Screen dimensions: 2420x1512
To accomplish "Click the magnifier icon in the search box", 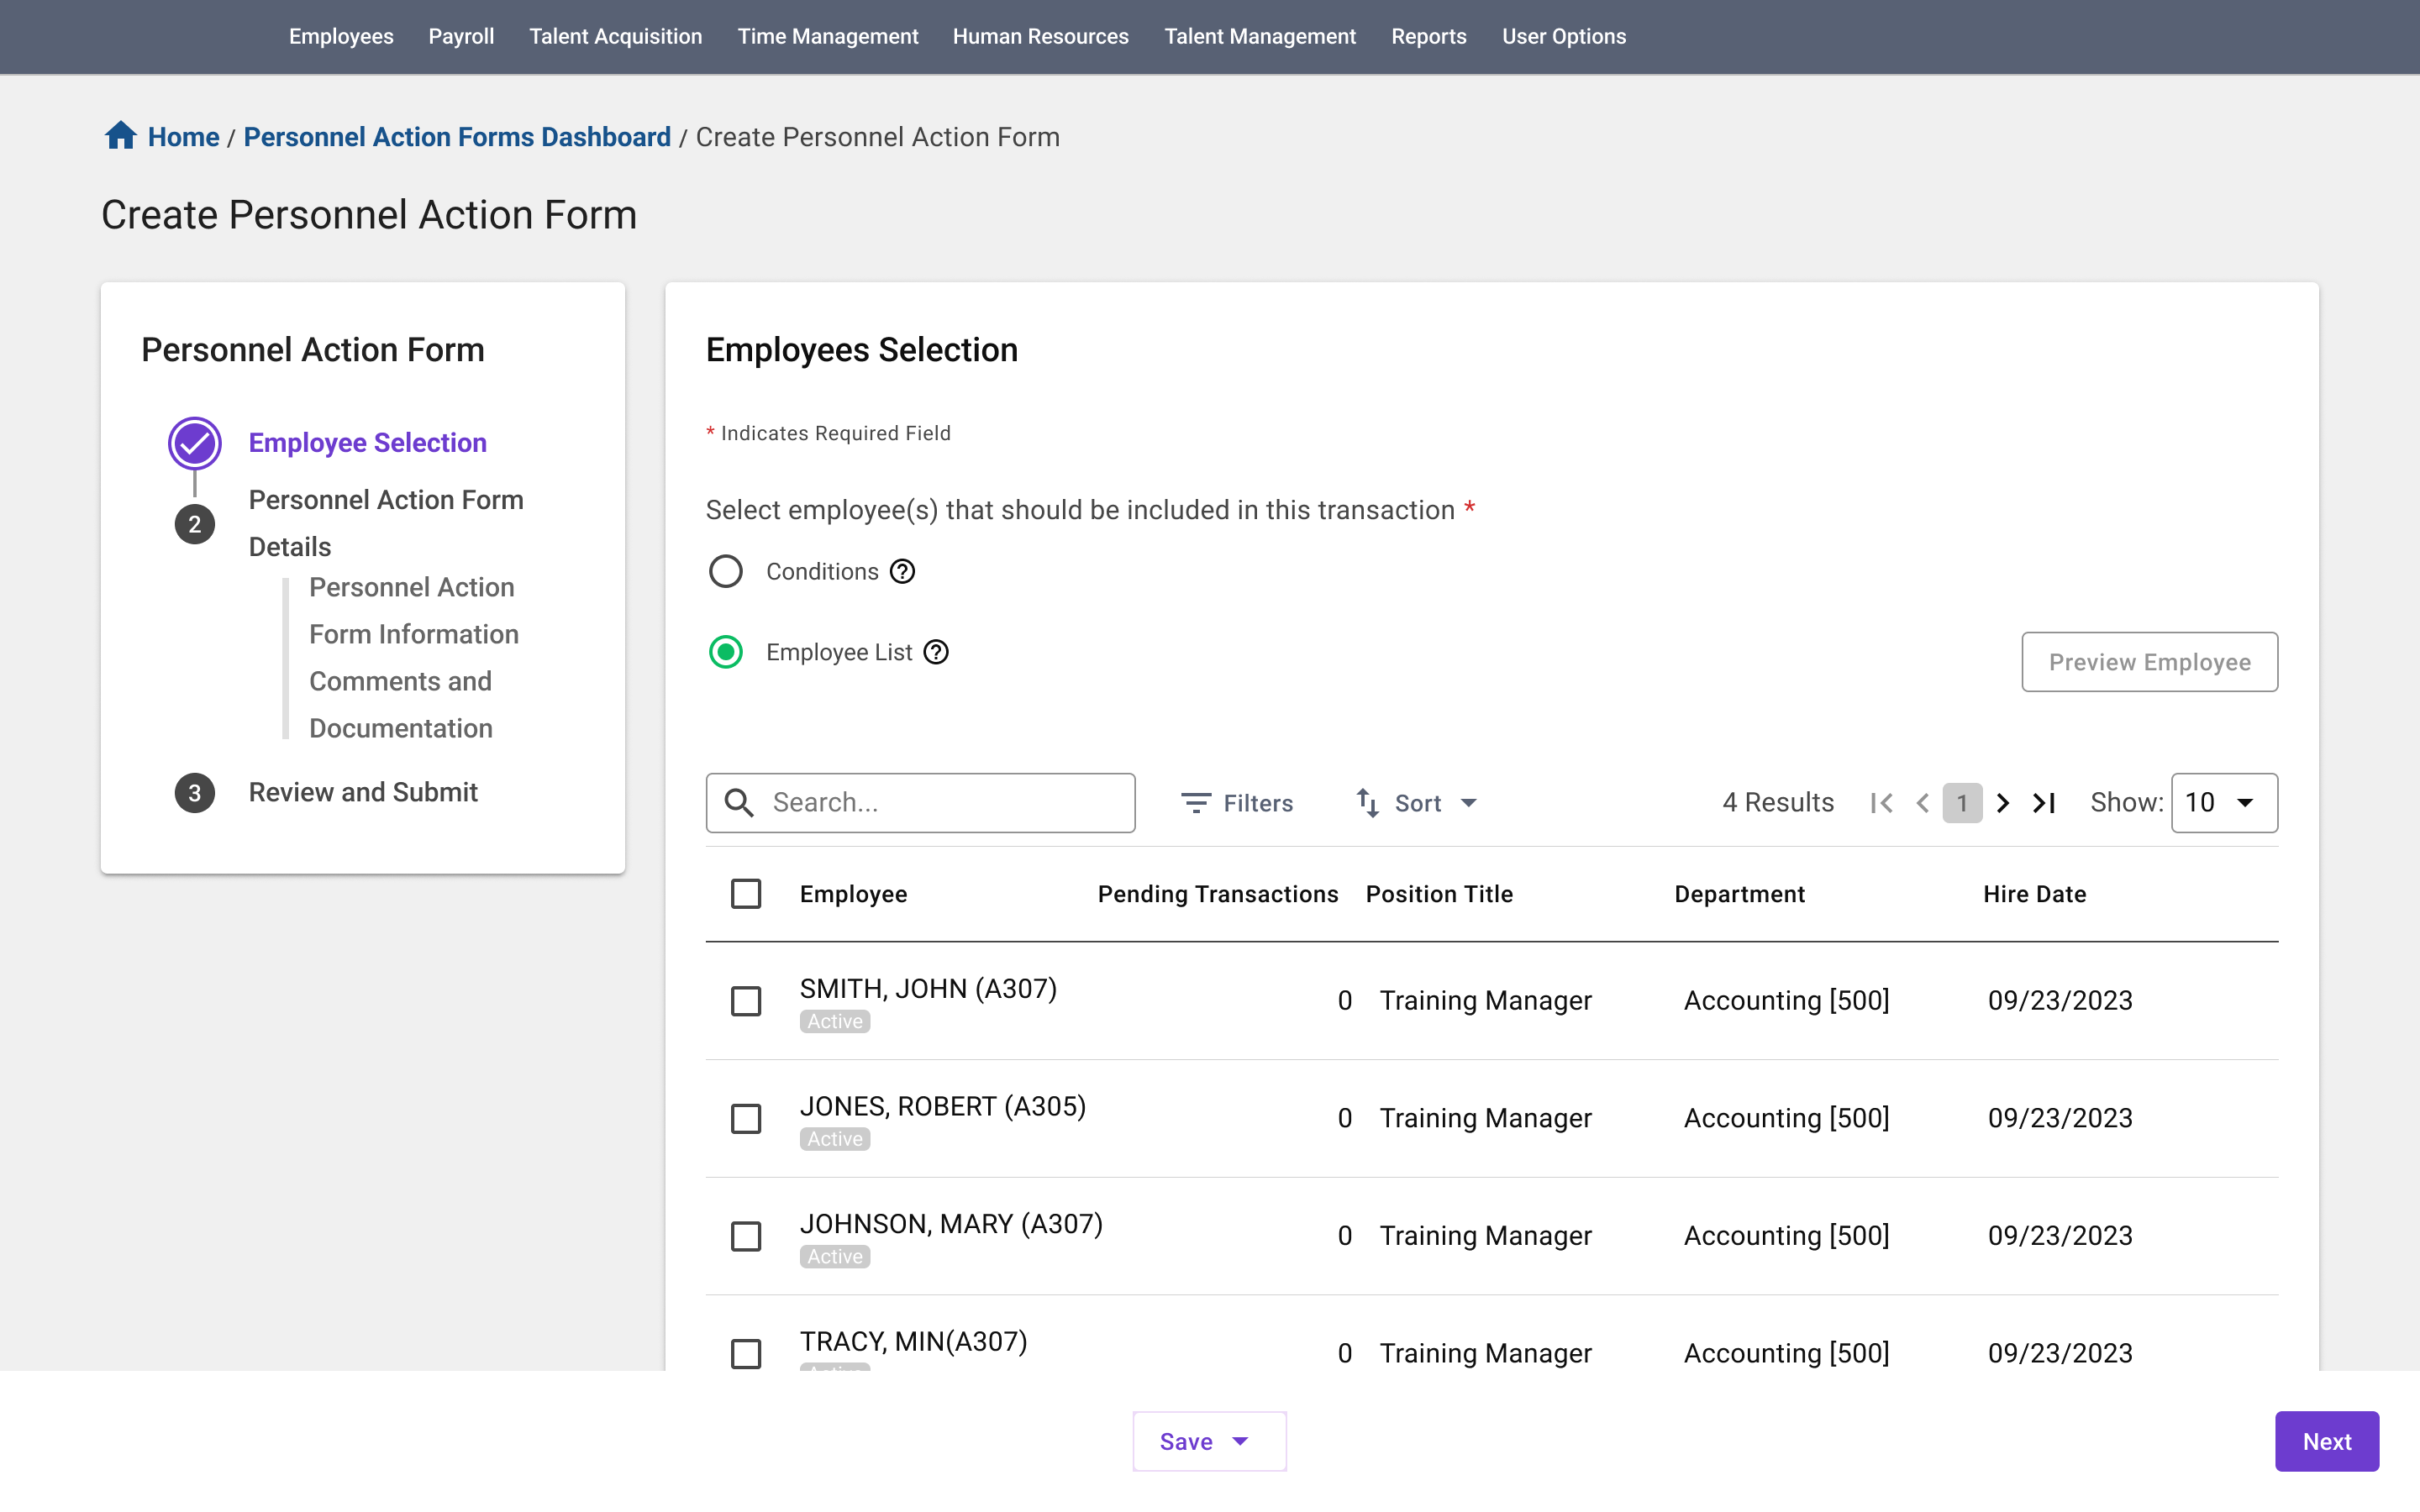I will pyautogui.click(x=739, y=803).
